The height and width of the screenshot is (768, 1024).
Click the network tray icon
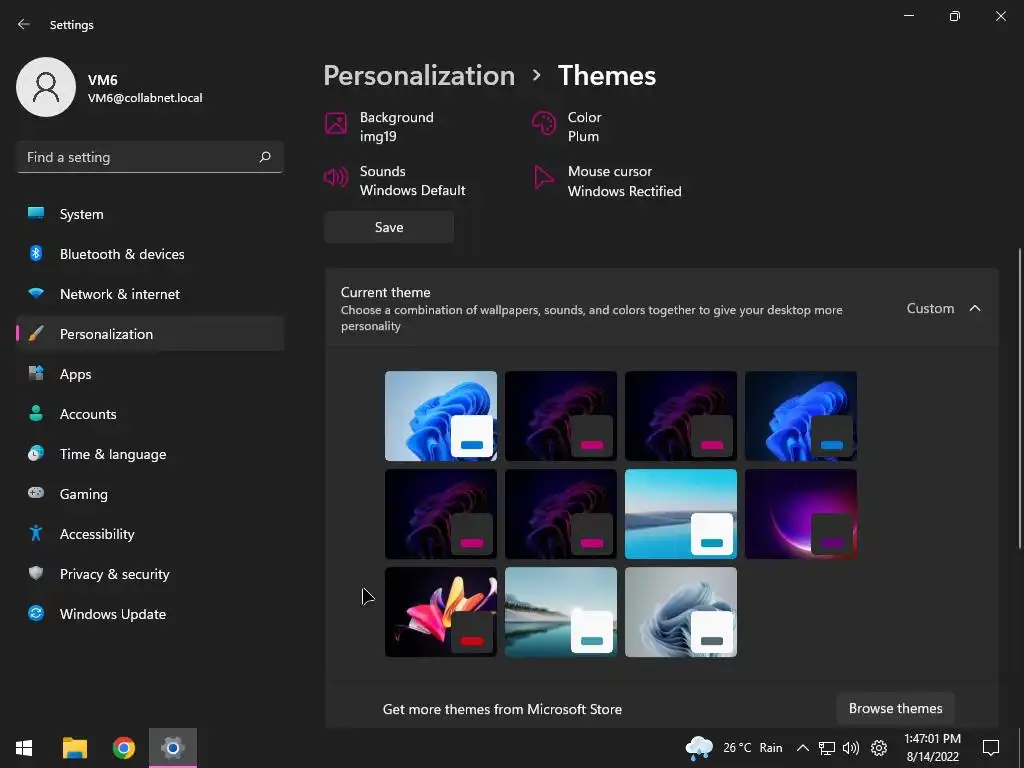coord(827,748)
